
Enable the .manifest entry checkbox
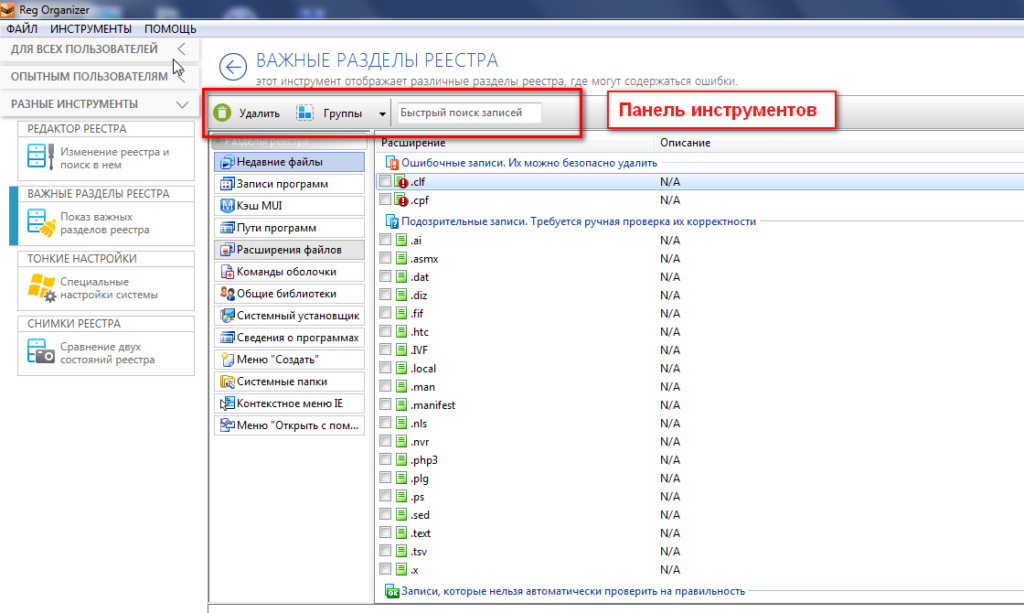click(x=386, y=405)
